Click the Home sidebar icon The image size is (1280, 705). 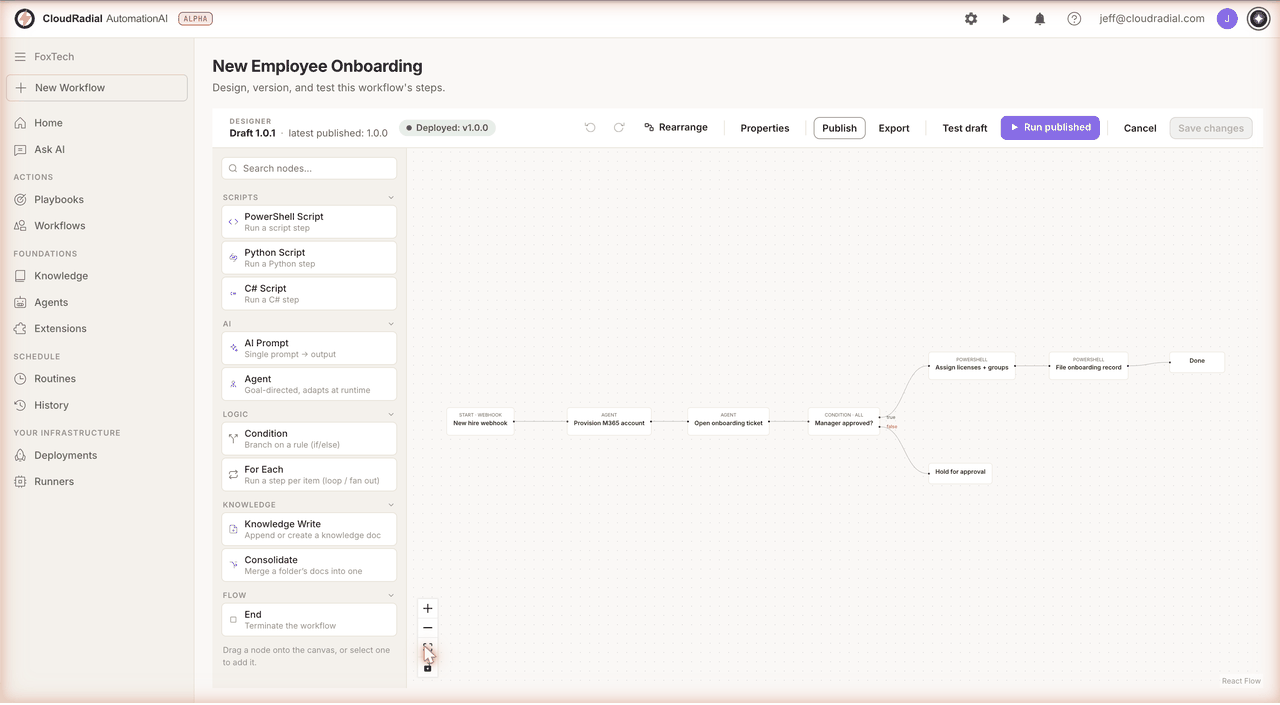click(x=20, y=123)
